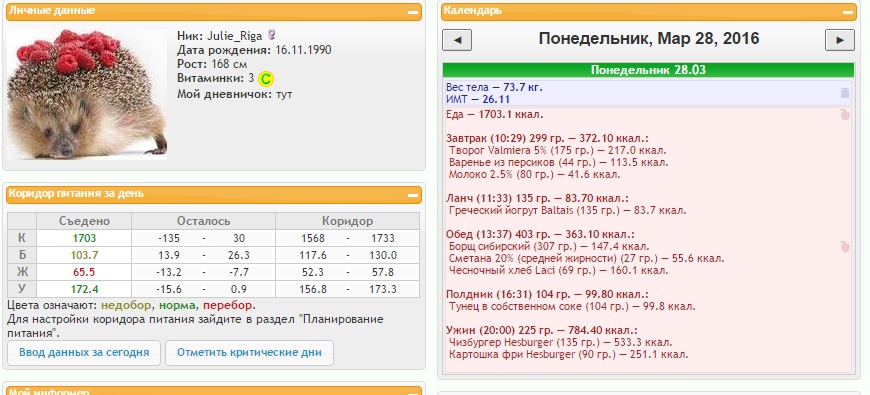Click Отметить критические дни button
The image size is (870, 395).
point(249,352)
